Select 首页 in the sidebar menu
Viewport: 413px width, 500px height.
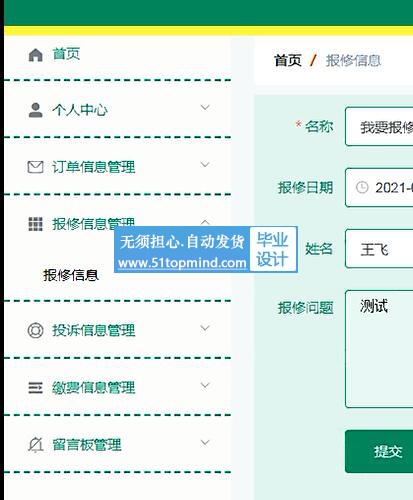(66, 54)
